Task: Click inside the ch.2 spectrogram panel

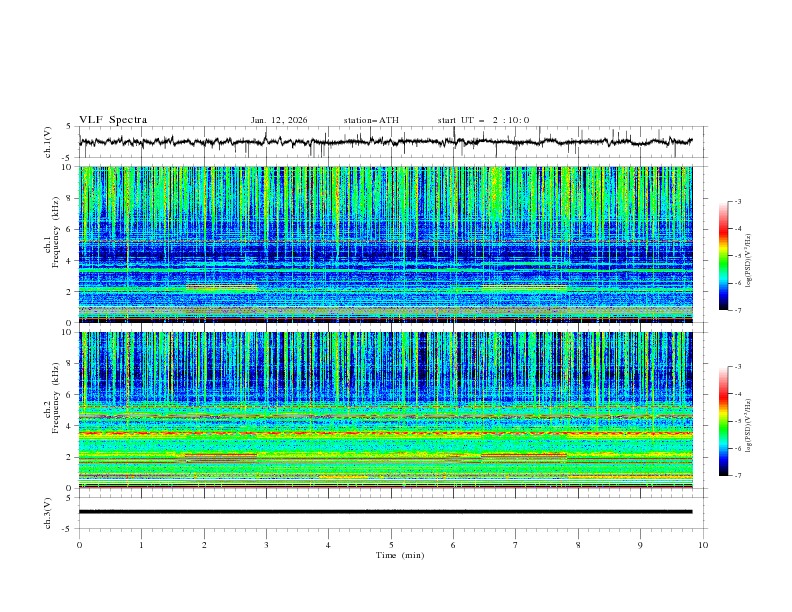Action: click(385, 410)
